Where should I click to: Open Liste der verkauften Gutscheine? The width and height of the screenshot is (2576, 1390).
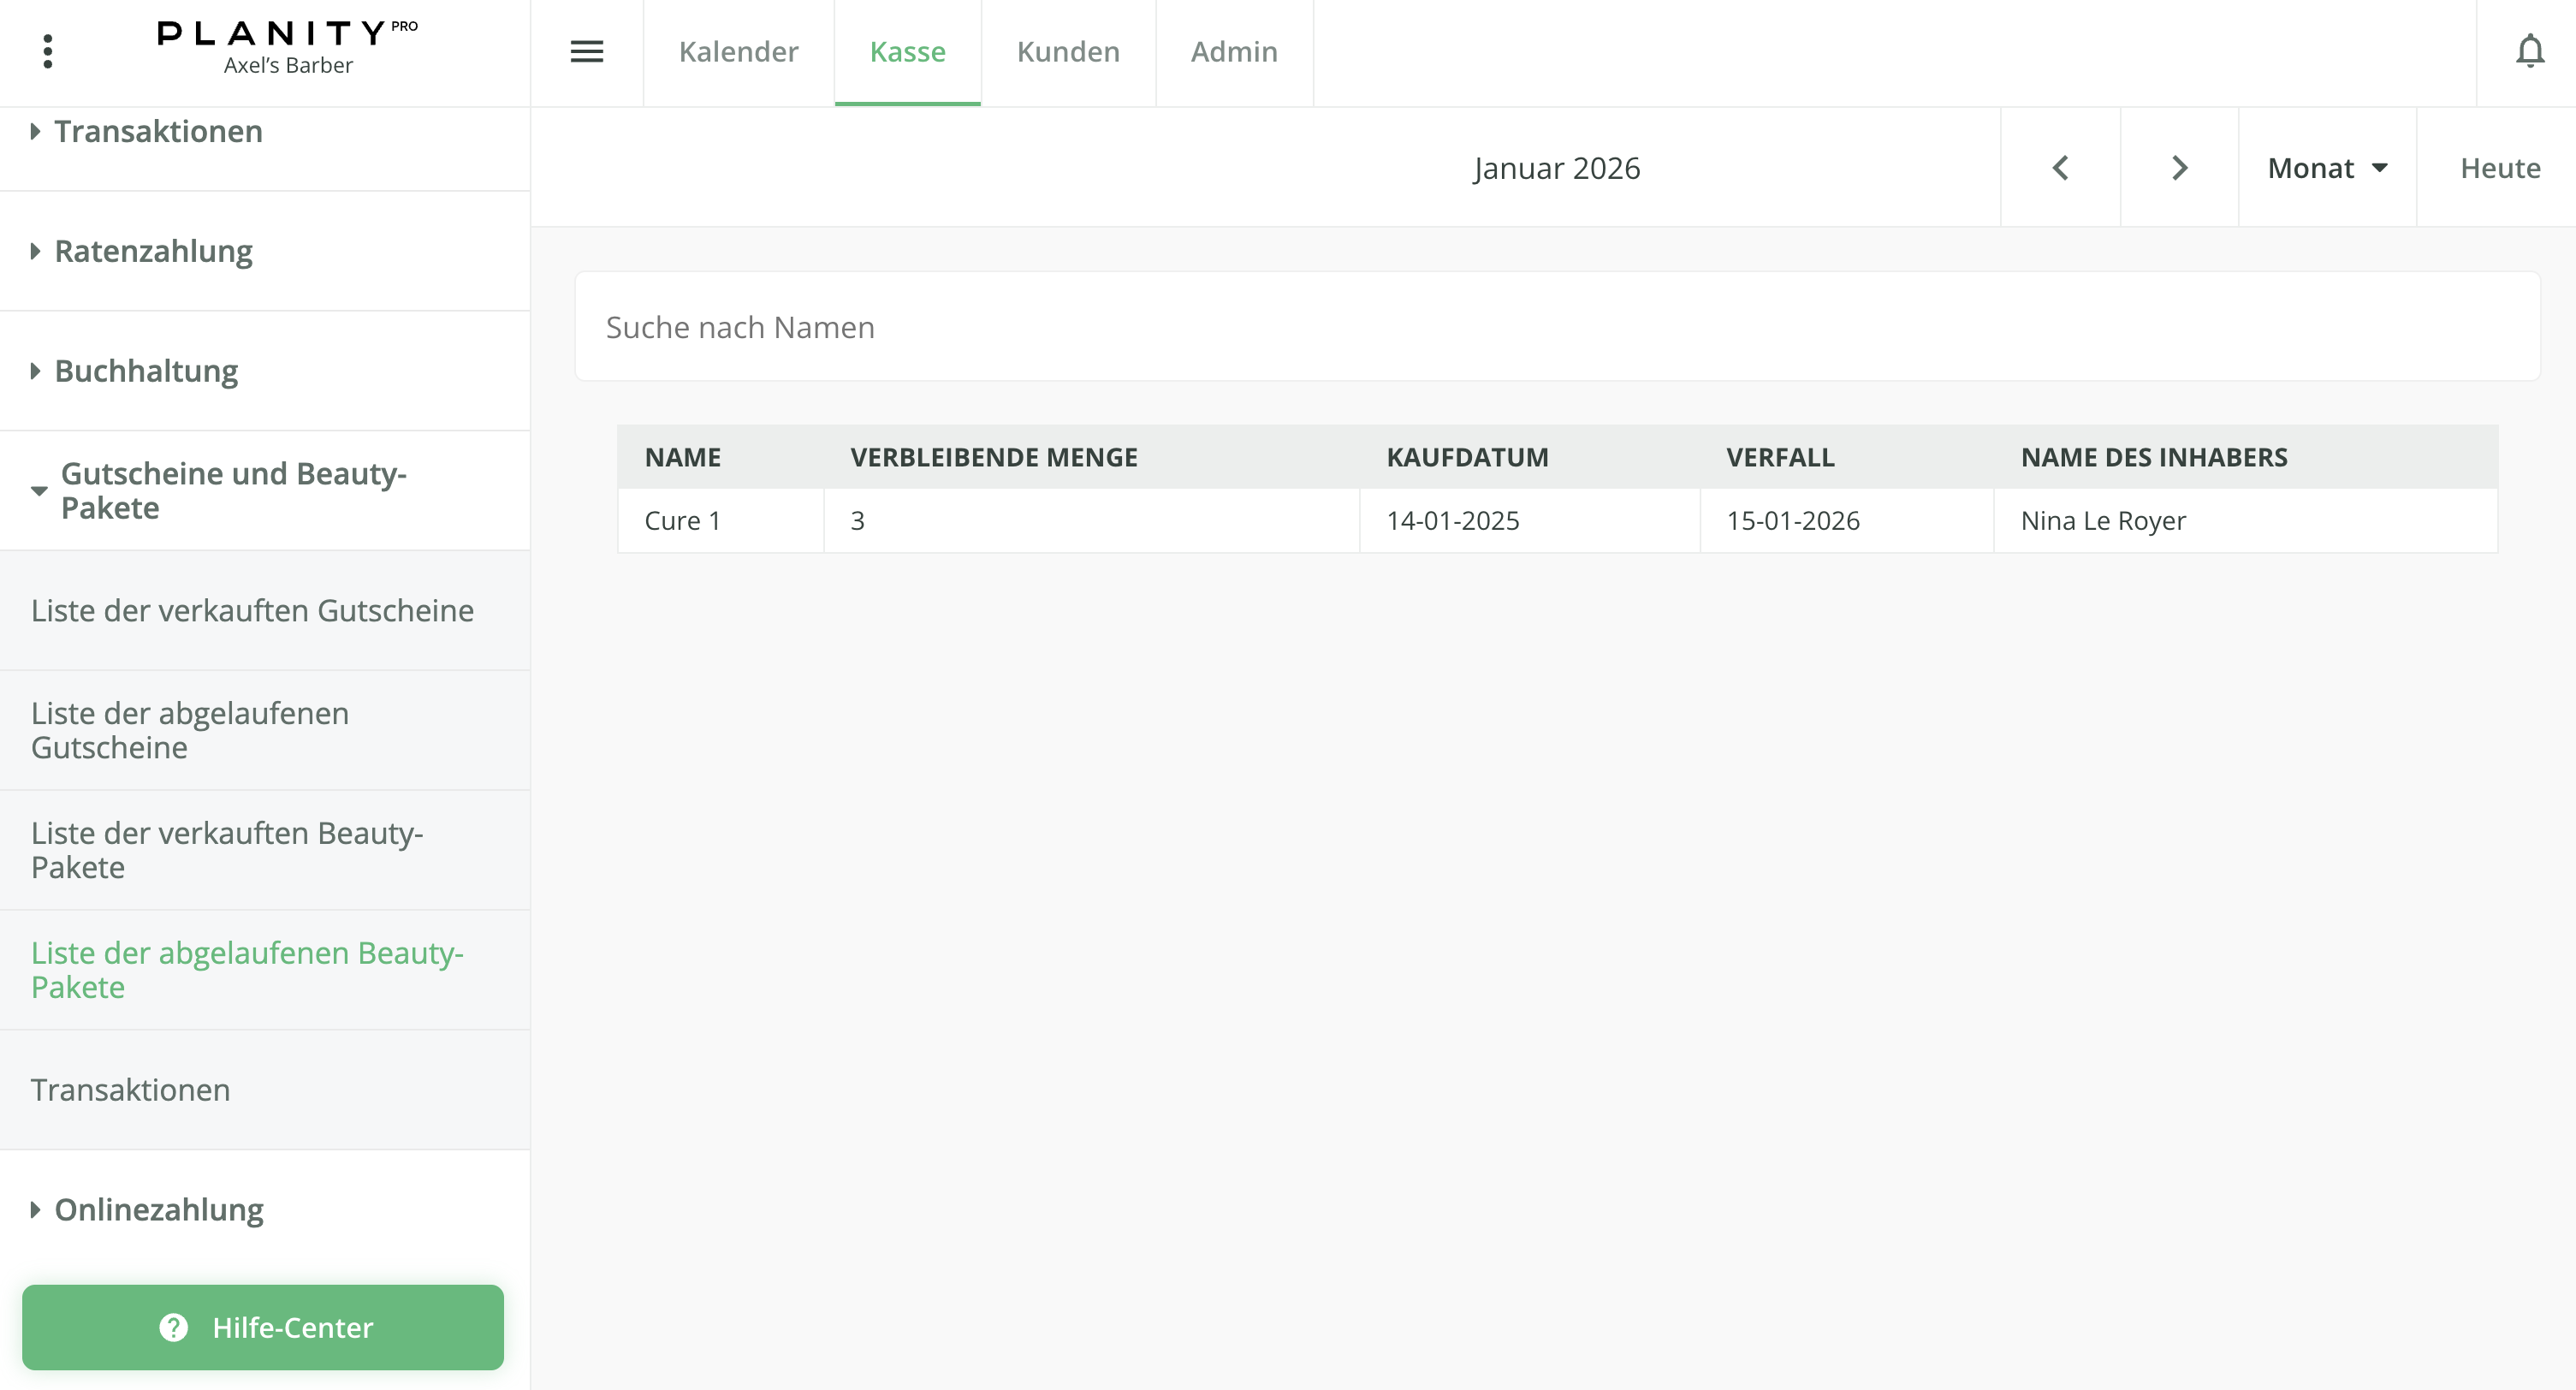point(252,610)
